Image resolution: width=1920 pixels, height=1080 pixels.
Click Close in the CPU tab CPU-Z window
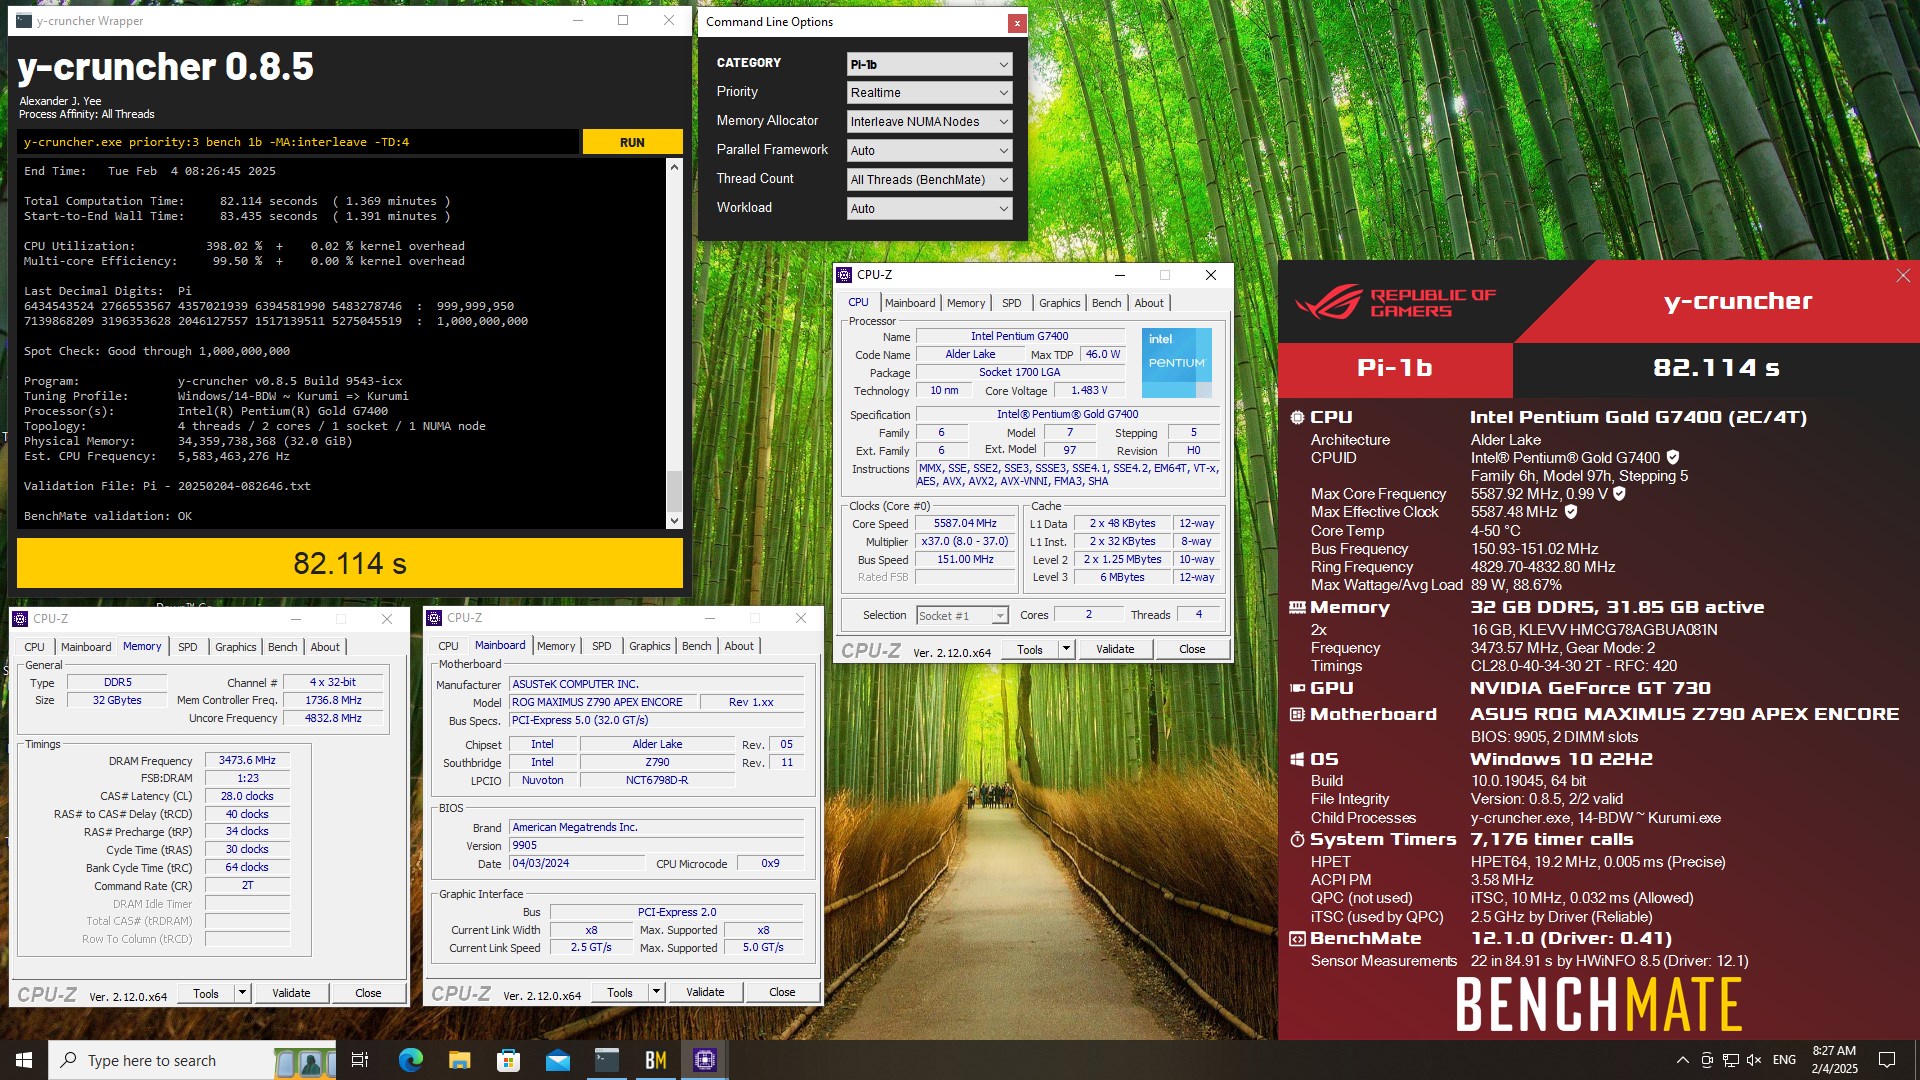(x=1192, y=649)
